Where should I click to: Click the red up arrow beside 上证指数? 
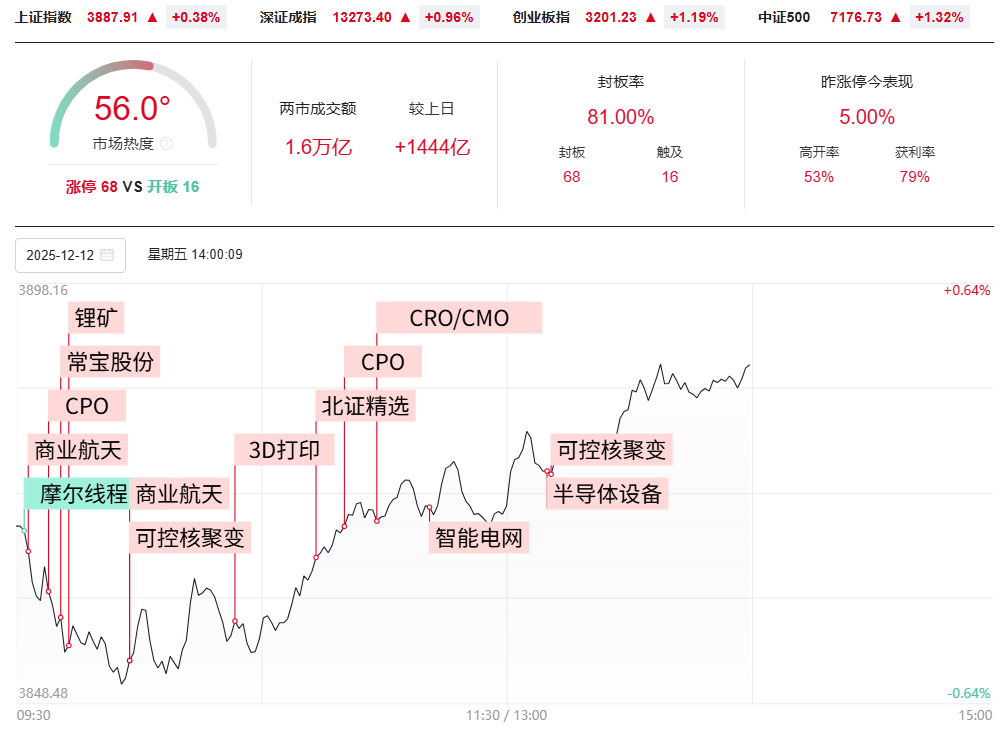(152, 17)
